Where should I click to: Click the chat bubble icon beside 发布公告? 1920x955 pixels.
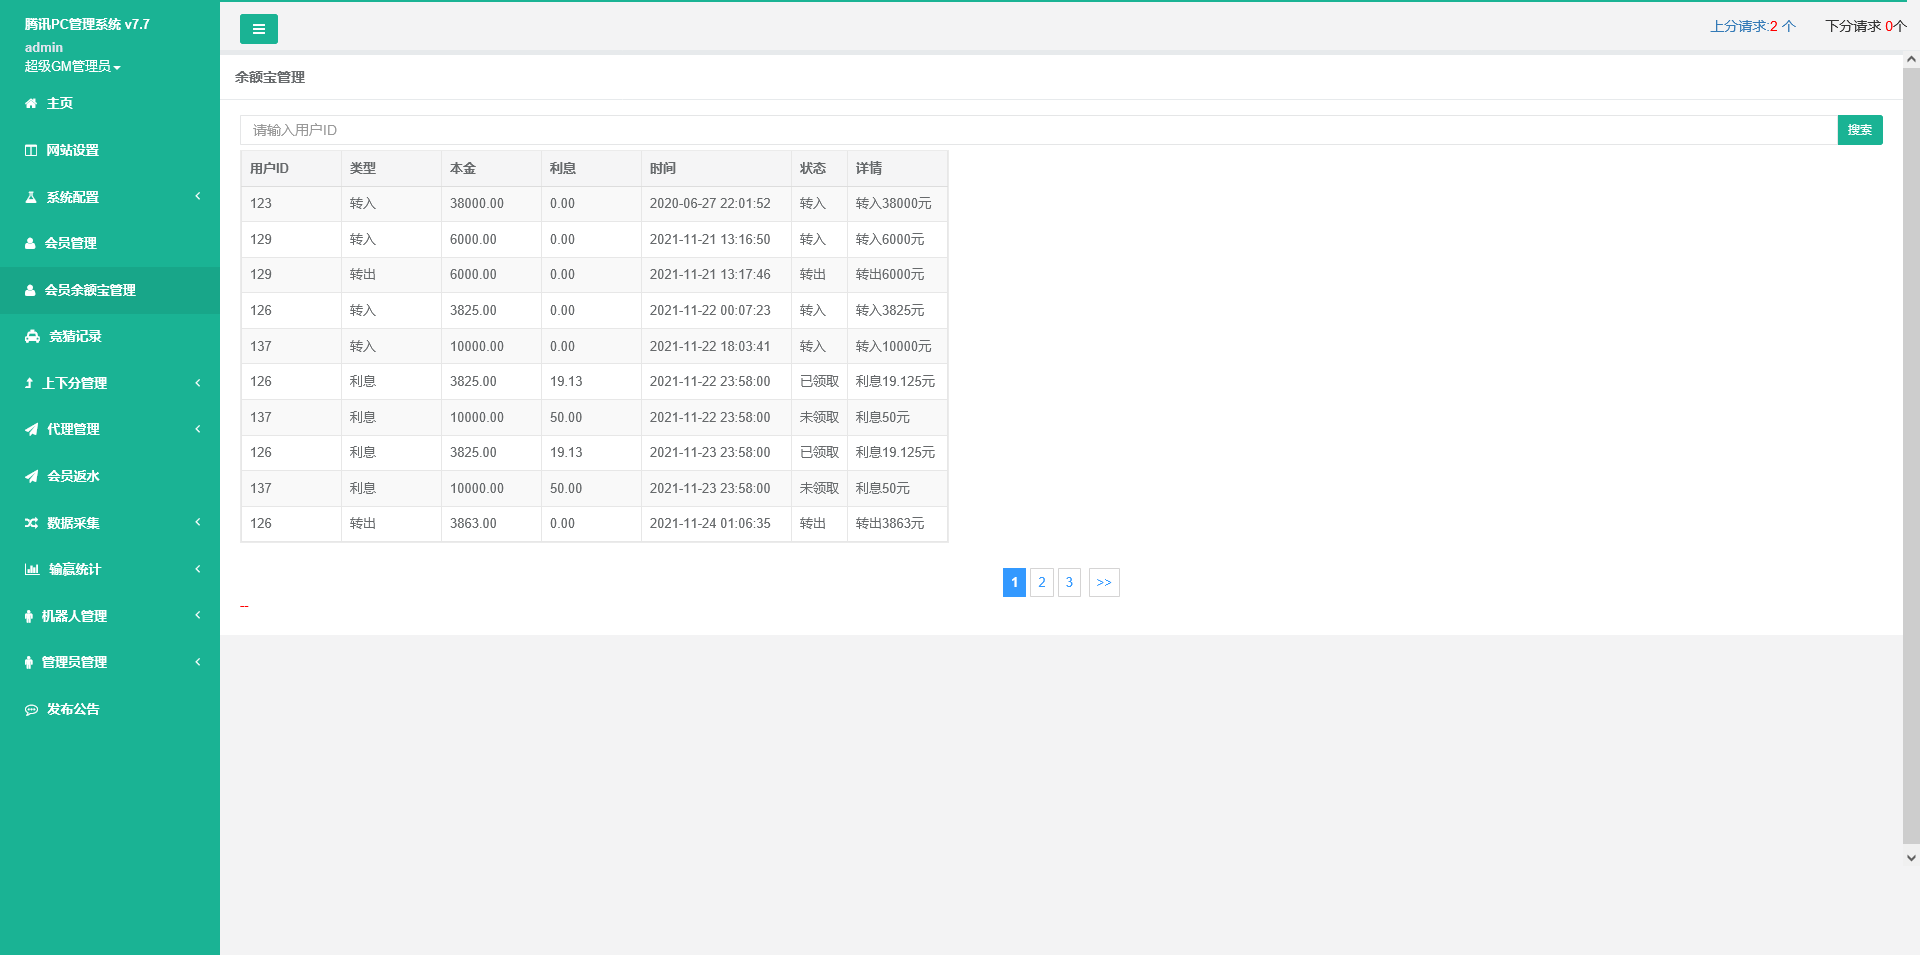(32, 709)
